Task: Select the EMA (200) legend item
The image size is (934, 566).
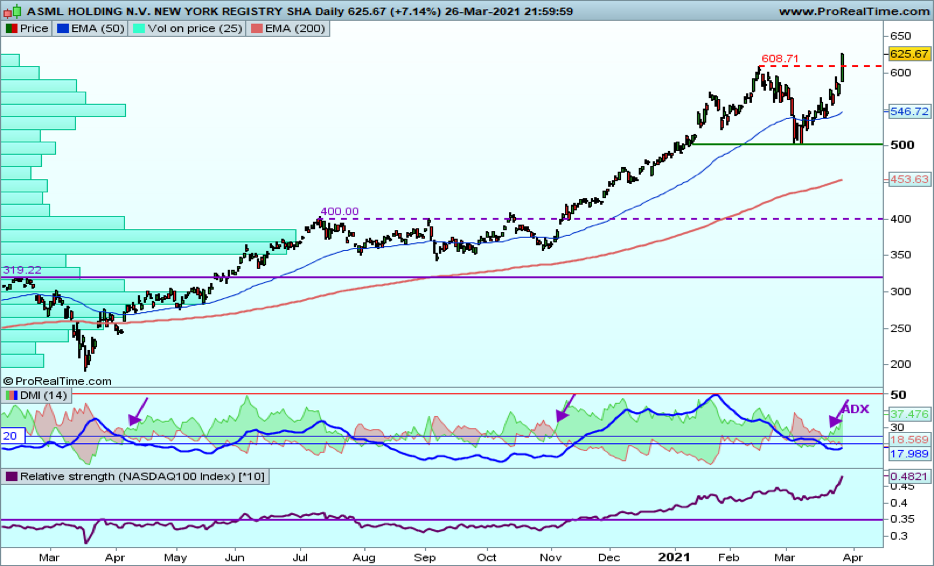Action: (x=288, y=29)
